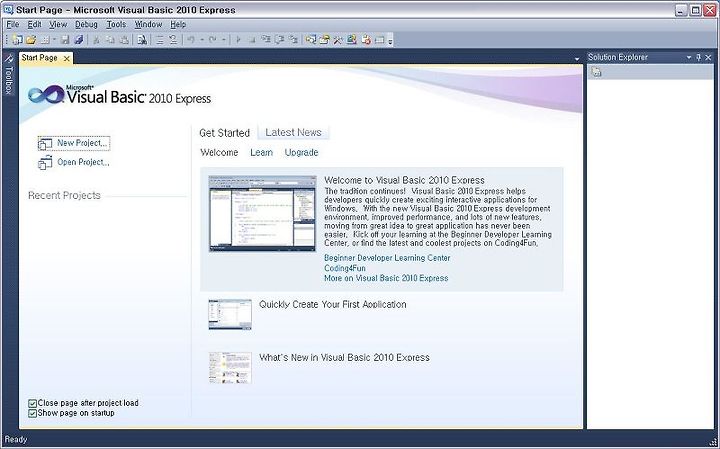The height and width of the screenshot is (449, 720).
Task: Click the Properties icon inside Solution Explorer panel
Action: point(596,72)
